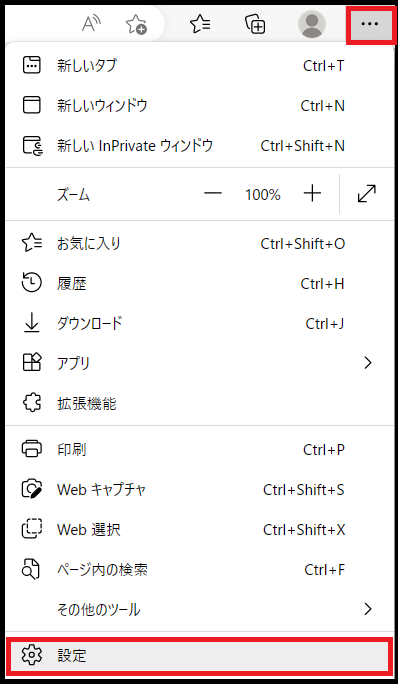This screenshot has height=684, width=398.
Task: Click the Ctrl+H shortcut text
Action: [322, 284]
